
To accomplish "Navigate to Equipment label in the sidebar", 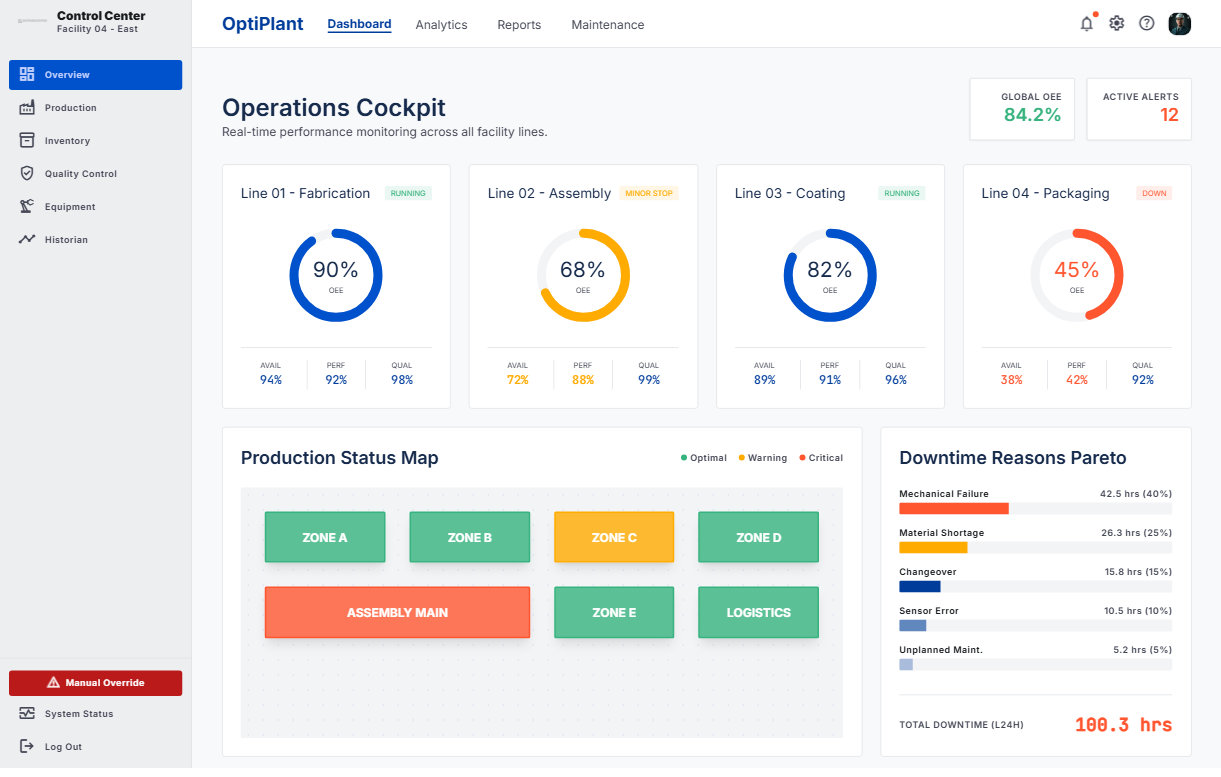I will (x=70, y=207).
